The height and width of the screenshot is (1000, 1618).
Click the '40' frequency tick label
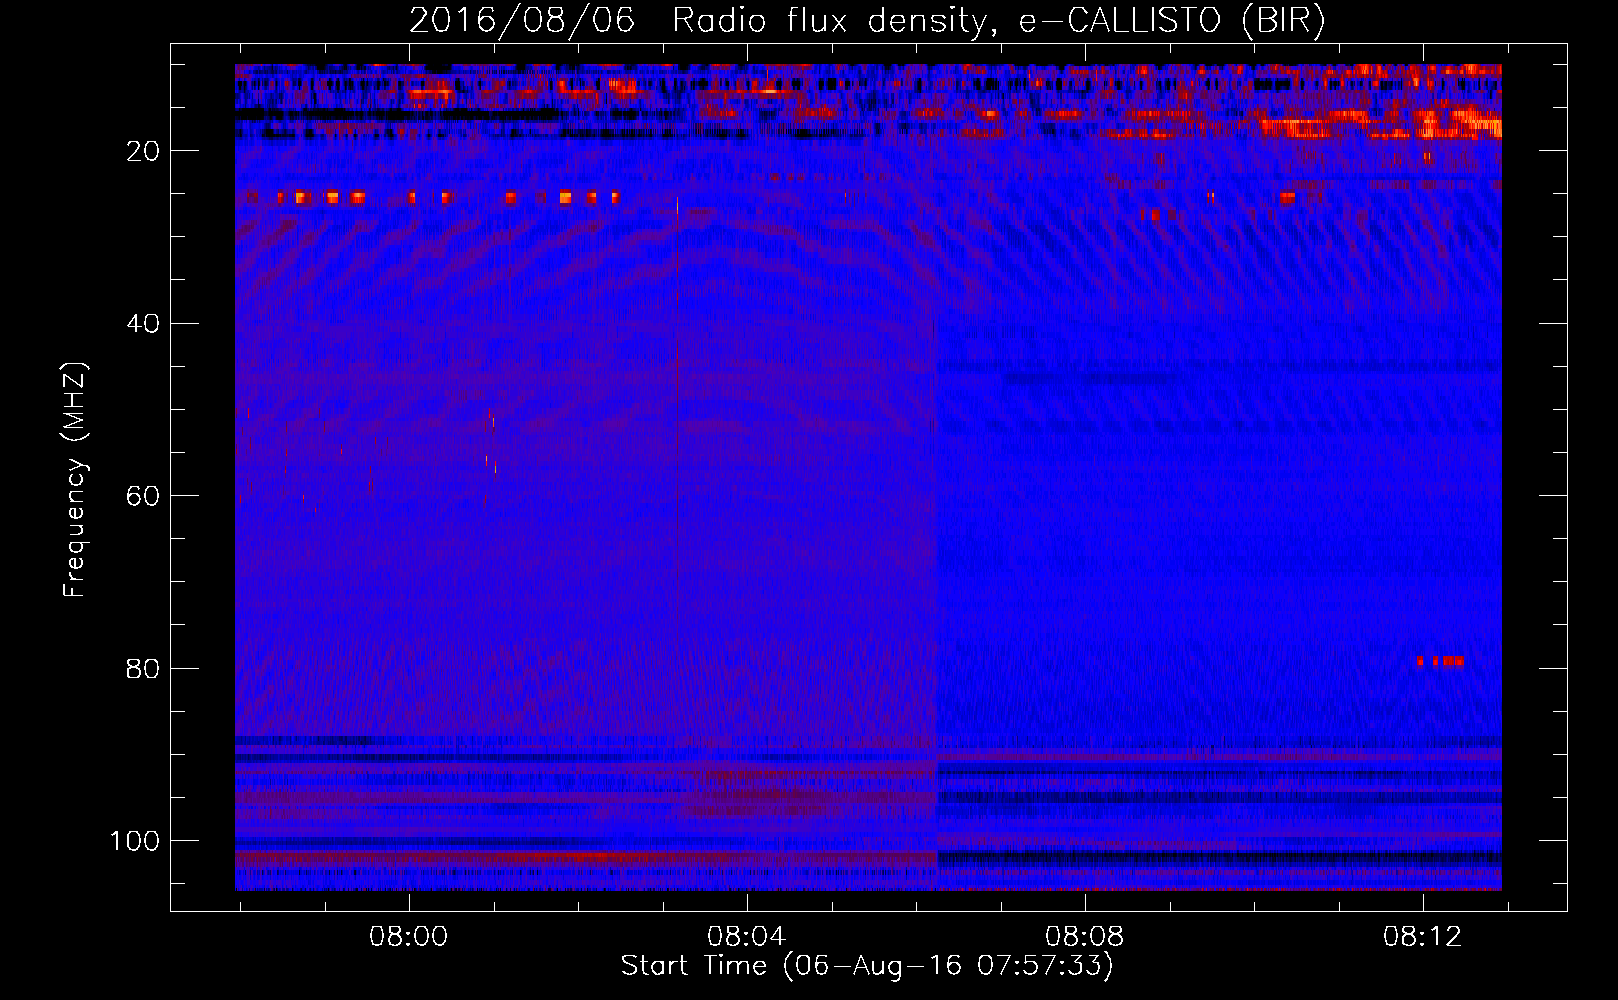pos(143,324)
